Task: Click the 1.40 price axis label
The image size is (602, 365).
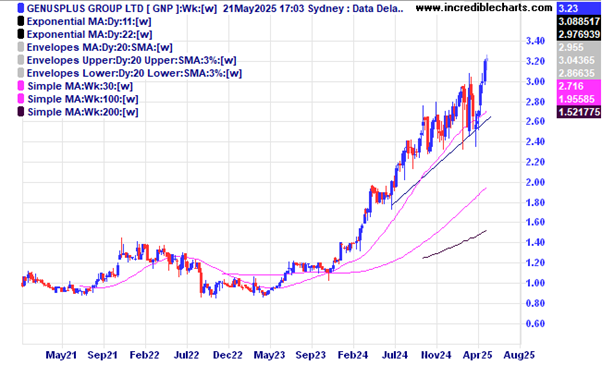Action: click(535, 243)
